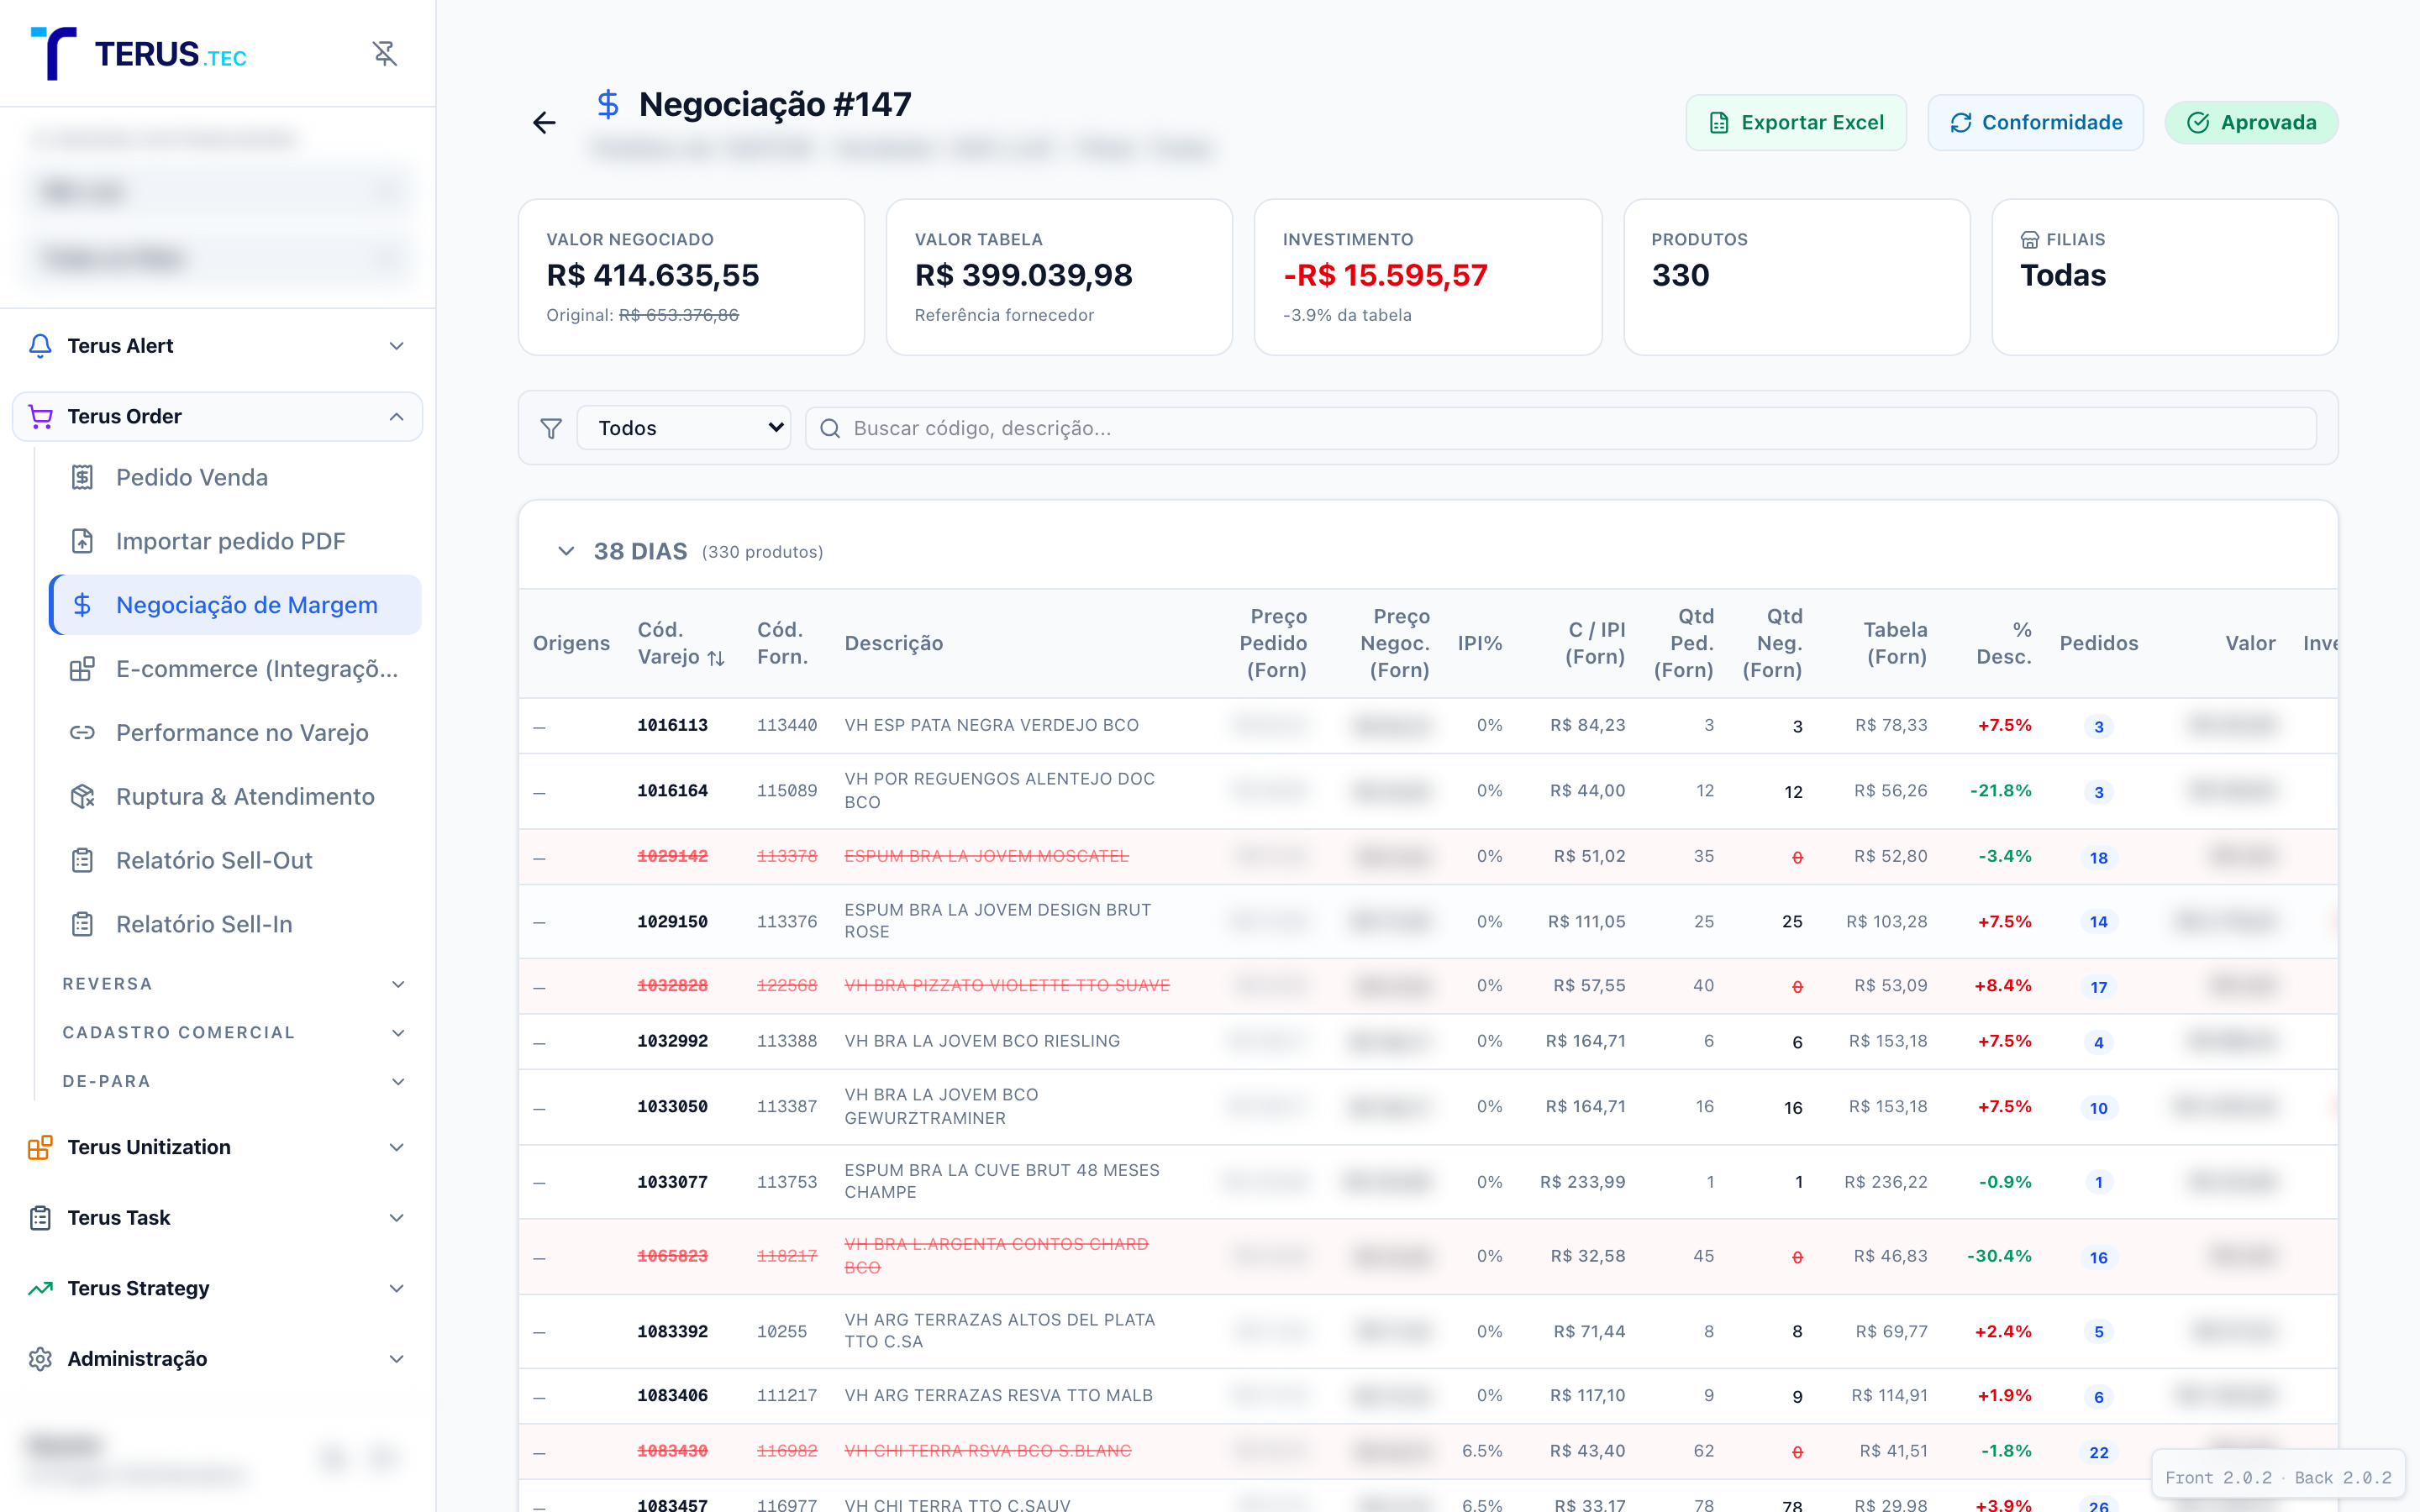Click the E-commerce integration icon
The width and height of the screenshot is (2420, 1512).
[82, 669]
